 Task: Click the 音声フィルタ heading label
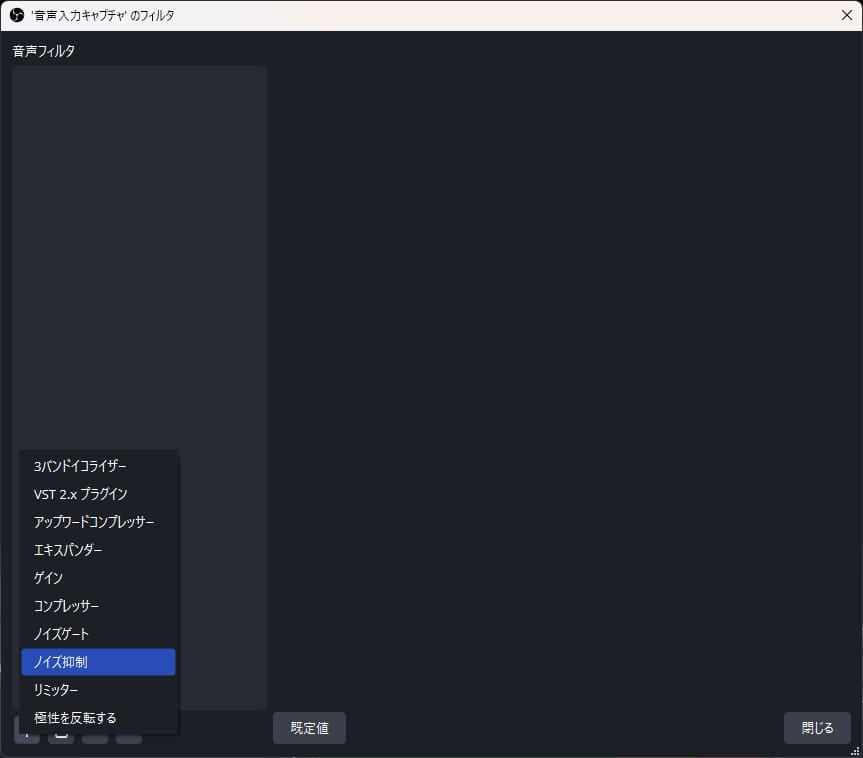point(43,51)
